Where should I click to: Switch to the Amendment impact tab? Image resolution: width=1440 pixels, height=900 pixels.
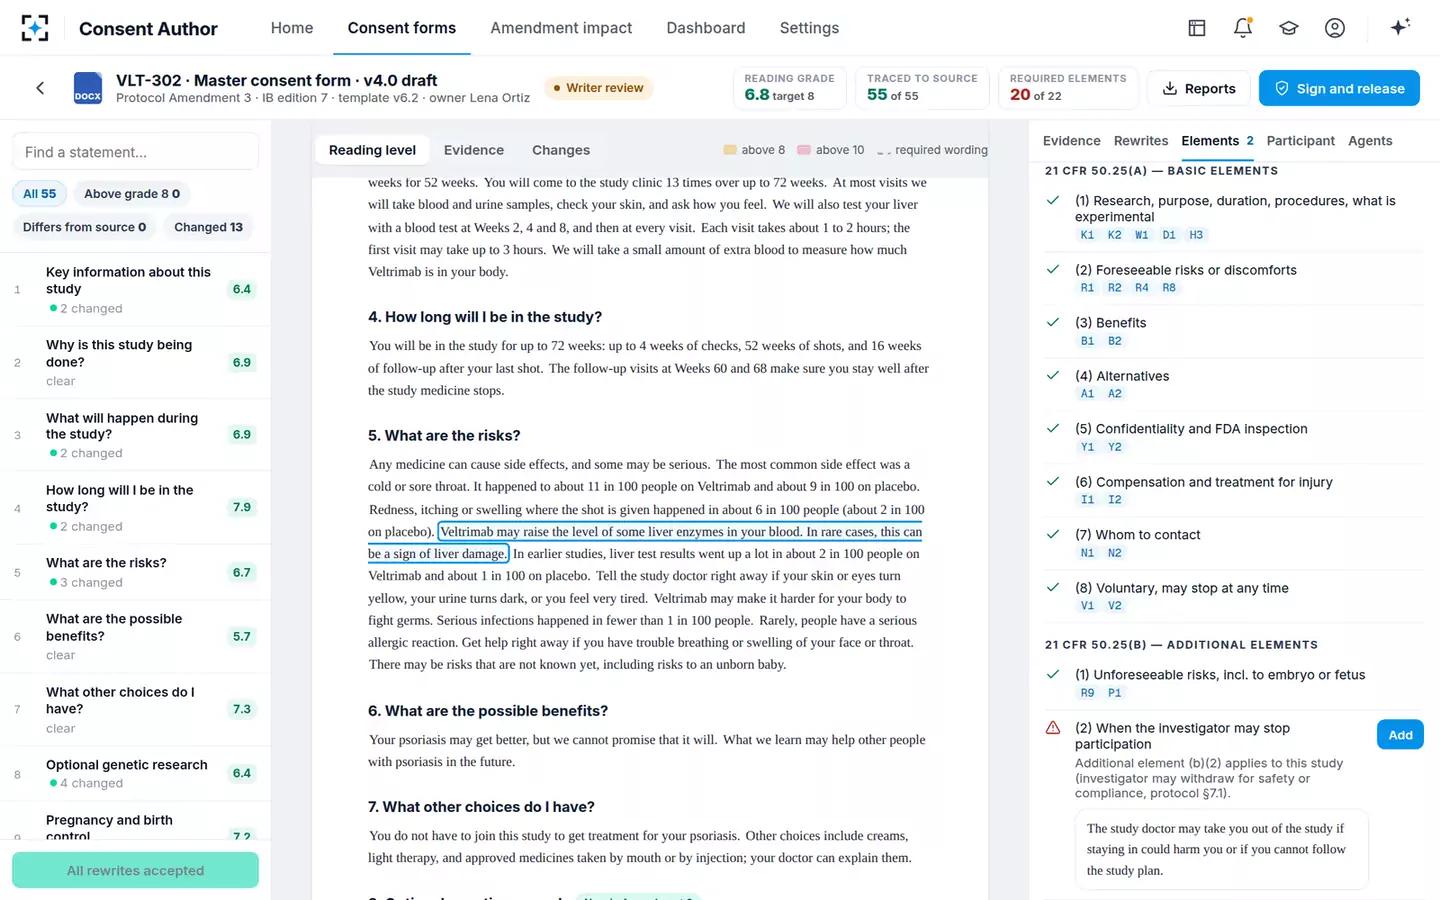pos(561,28)
